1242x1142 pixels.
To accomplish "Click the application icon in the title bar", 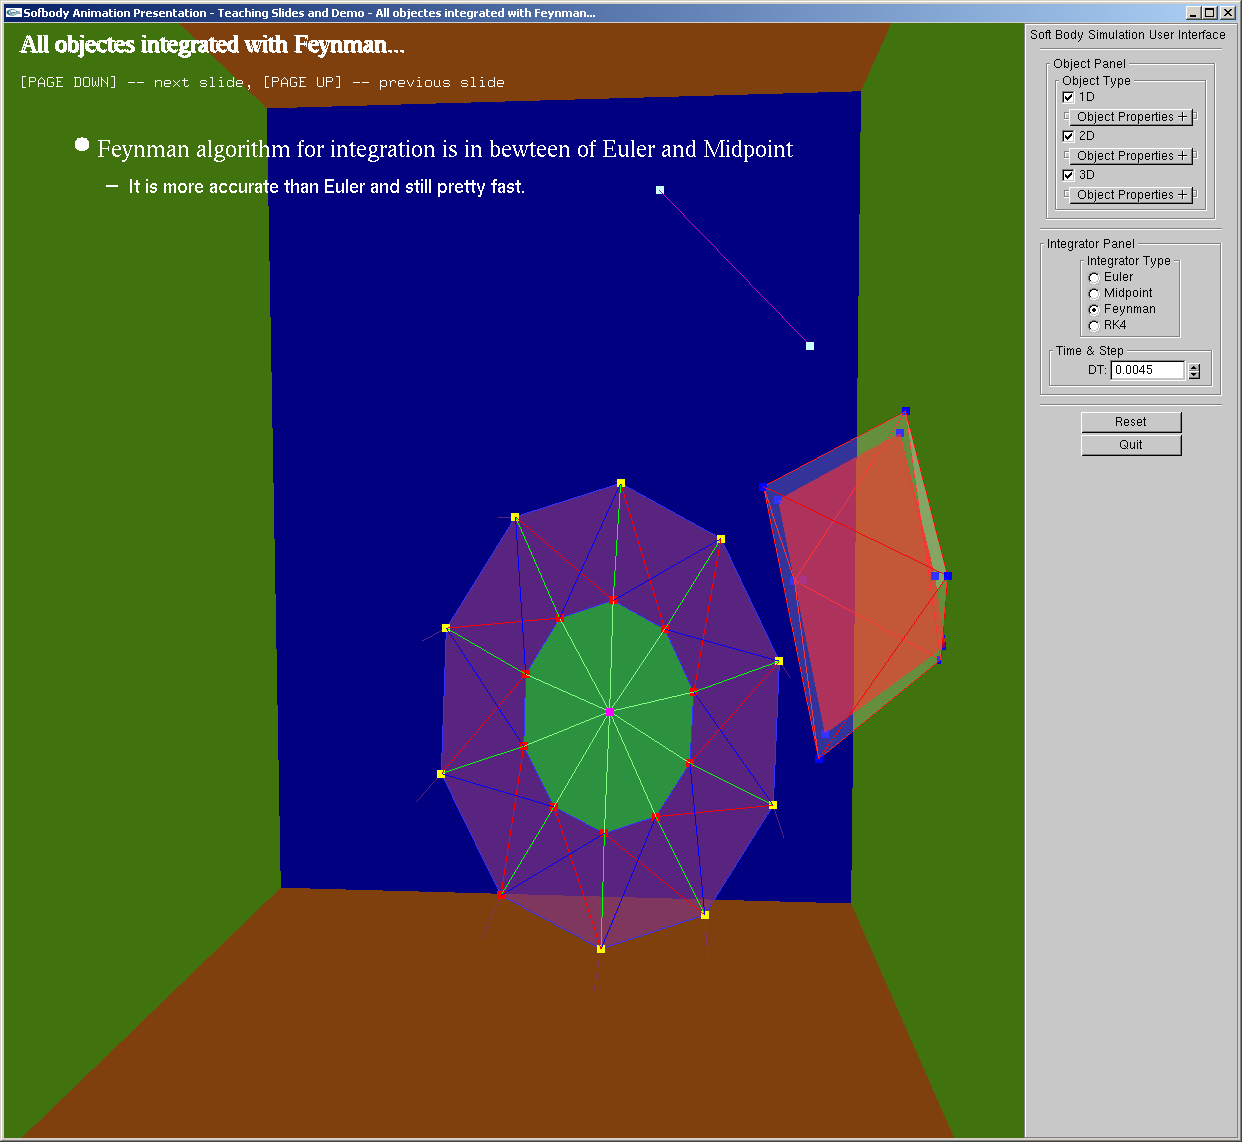I will (13, 13).
